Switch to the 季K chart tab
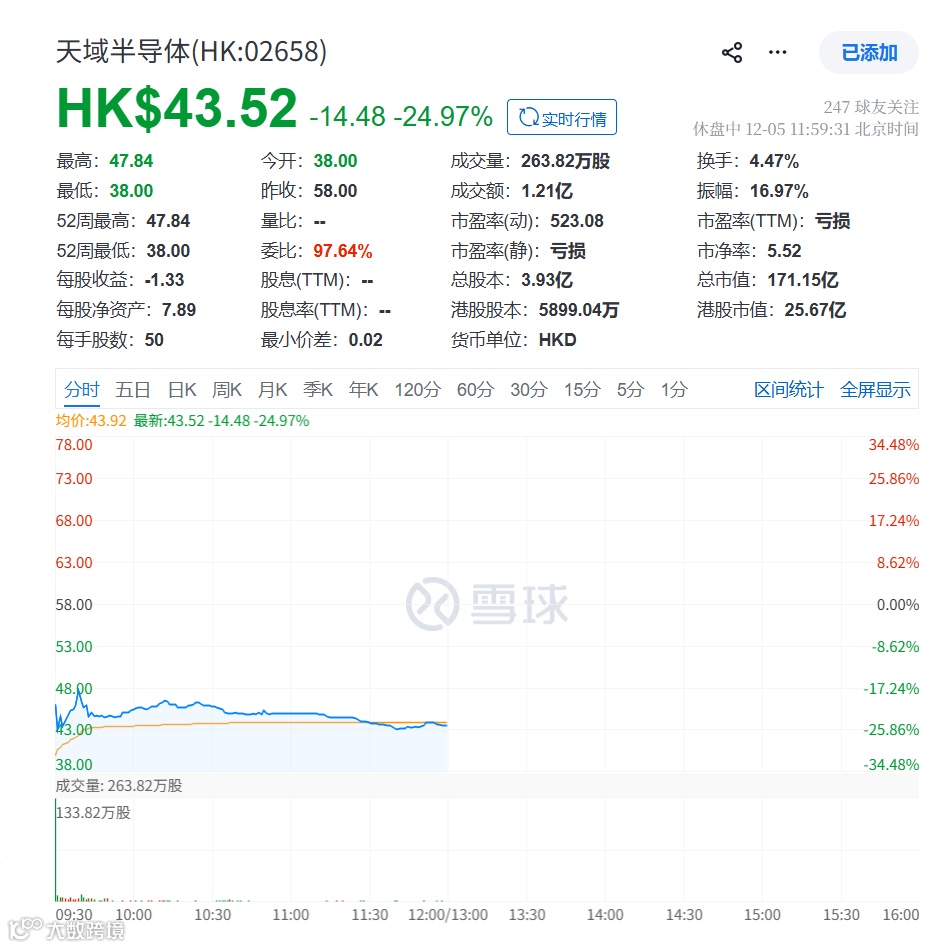 (318, 389)
